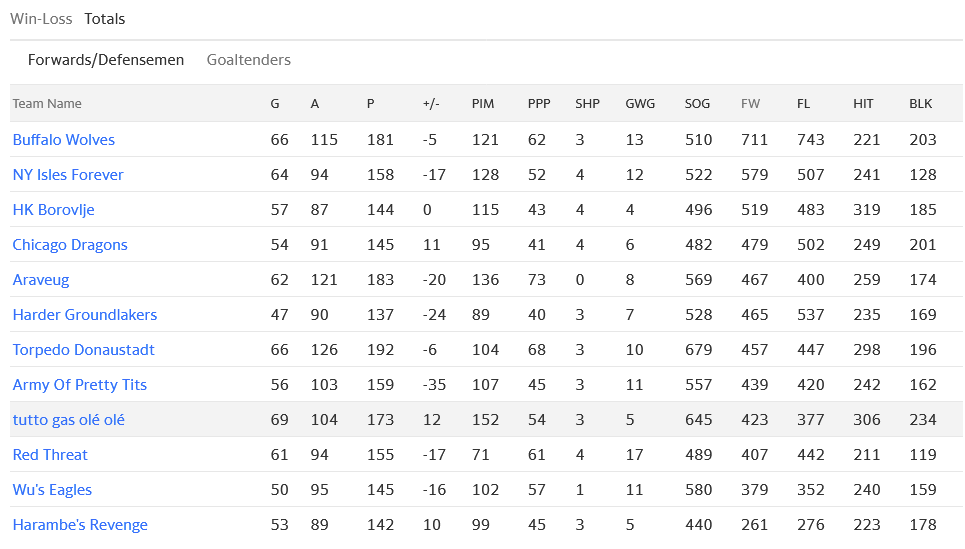View Wu's Eagles team page
The height and width of the screenshot is (549, 965).
point(52,490)
